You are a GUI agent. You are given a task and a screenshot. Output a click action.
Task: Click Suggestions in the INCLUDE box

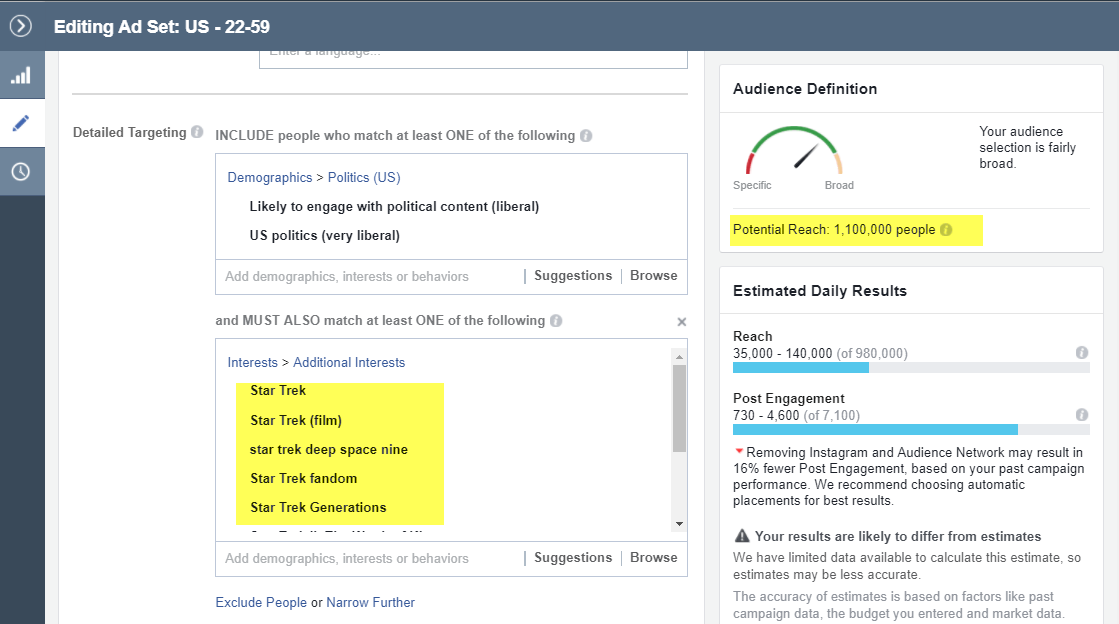pyautogui.click(x=573, y=276)
